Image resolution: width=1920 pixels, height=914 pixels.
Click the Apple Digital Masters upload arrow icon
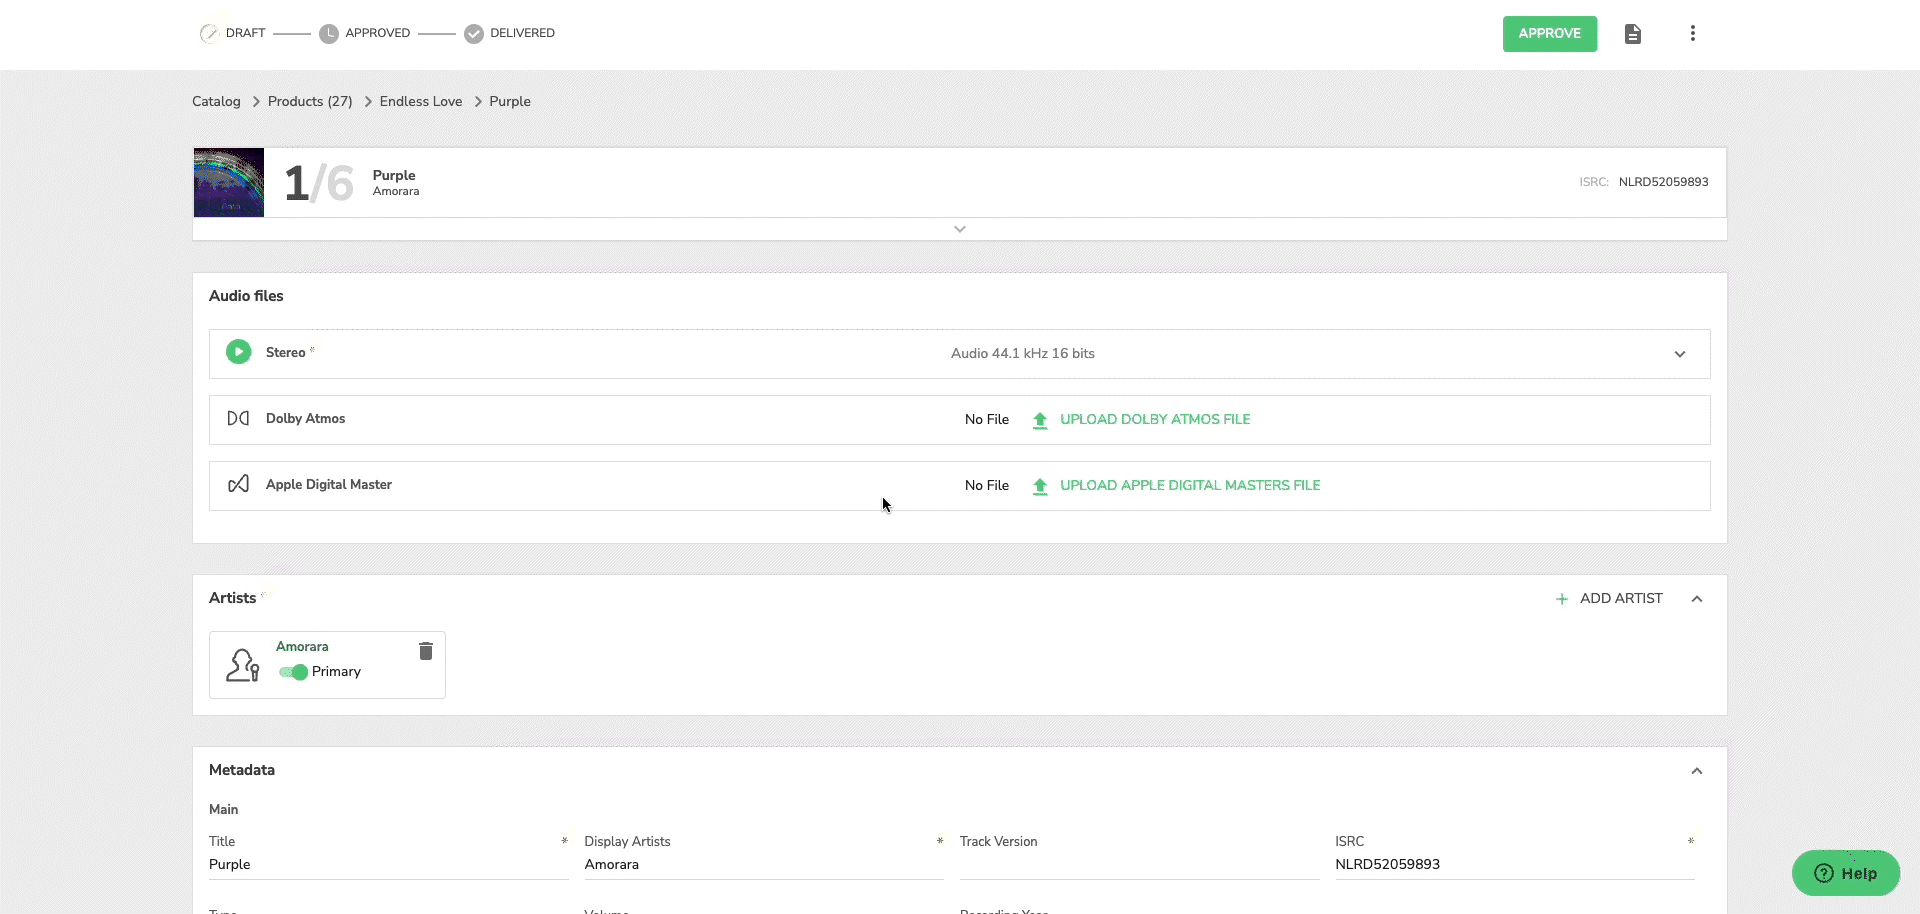coord(1040,486)
